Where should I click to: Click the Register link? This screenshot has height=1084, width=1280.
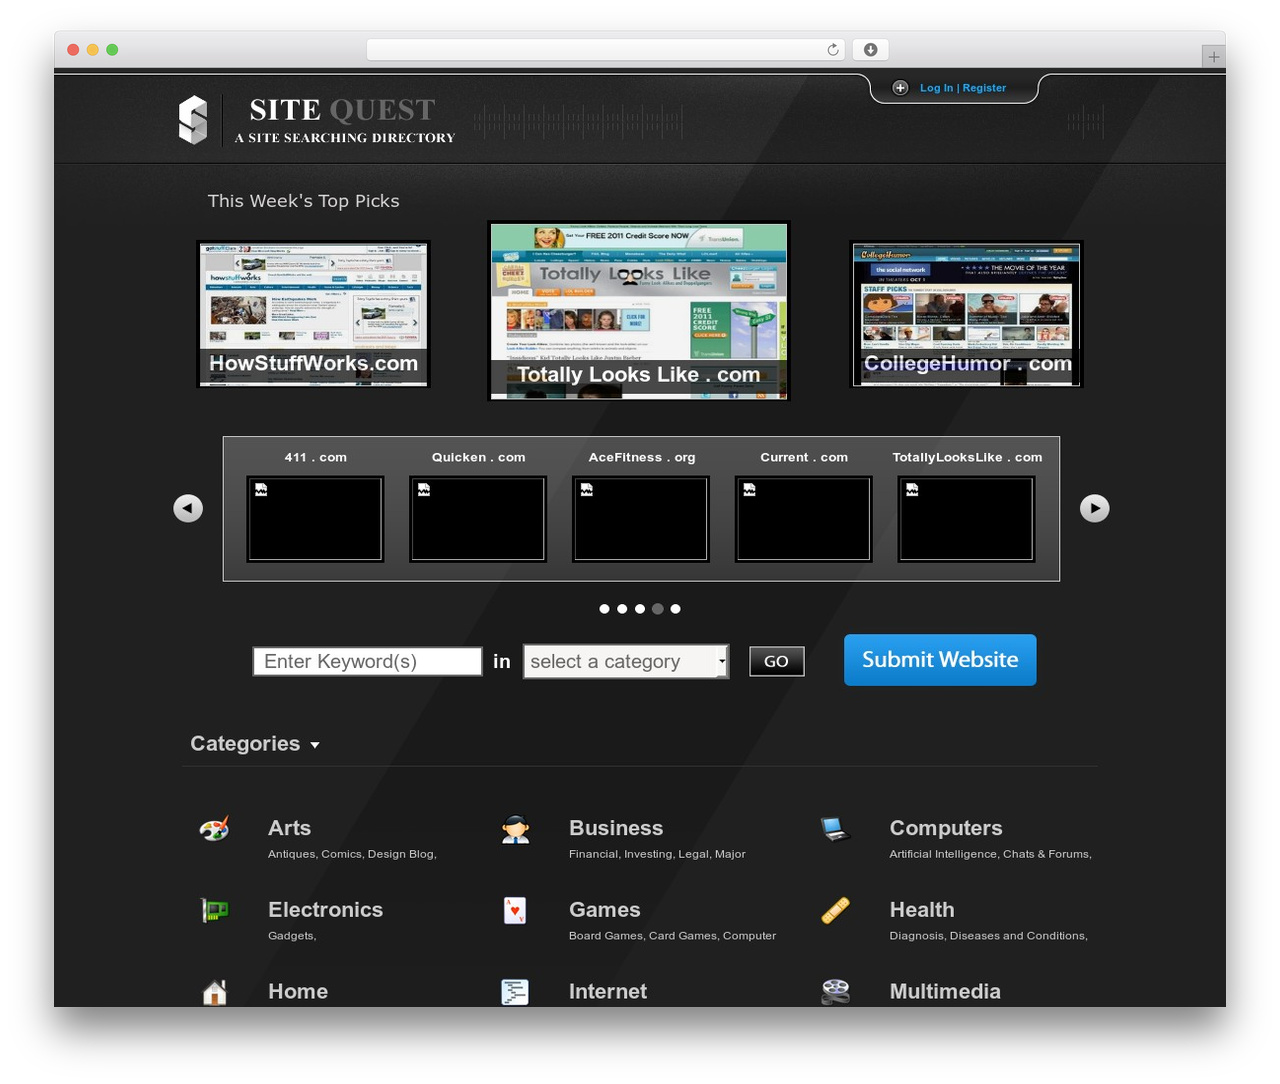tap(984, 88)
